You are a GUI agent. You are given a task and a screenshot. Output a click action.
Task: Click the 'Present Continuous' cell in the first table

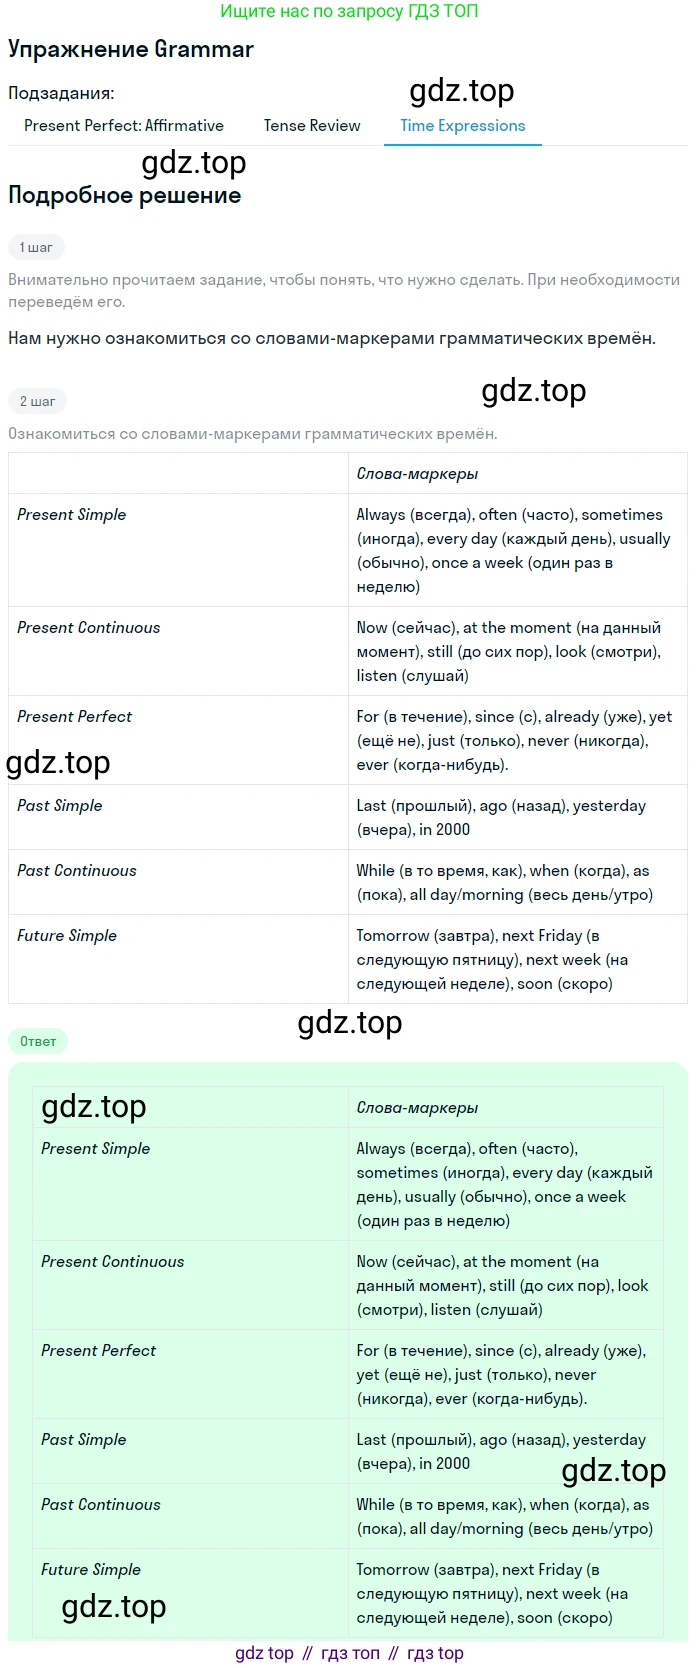(x=178, y=651)
